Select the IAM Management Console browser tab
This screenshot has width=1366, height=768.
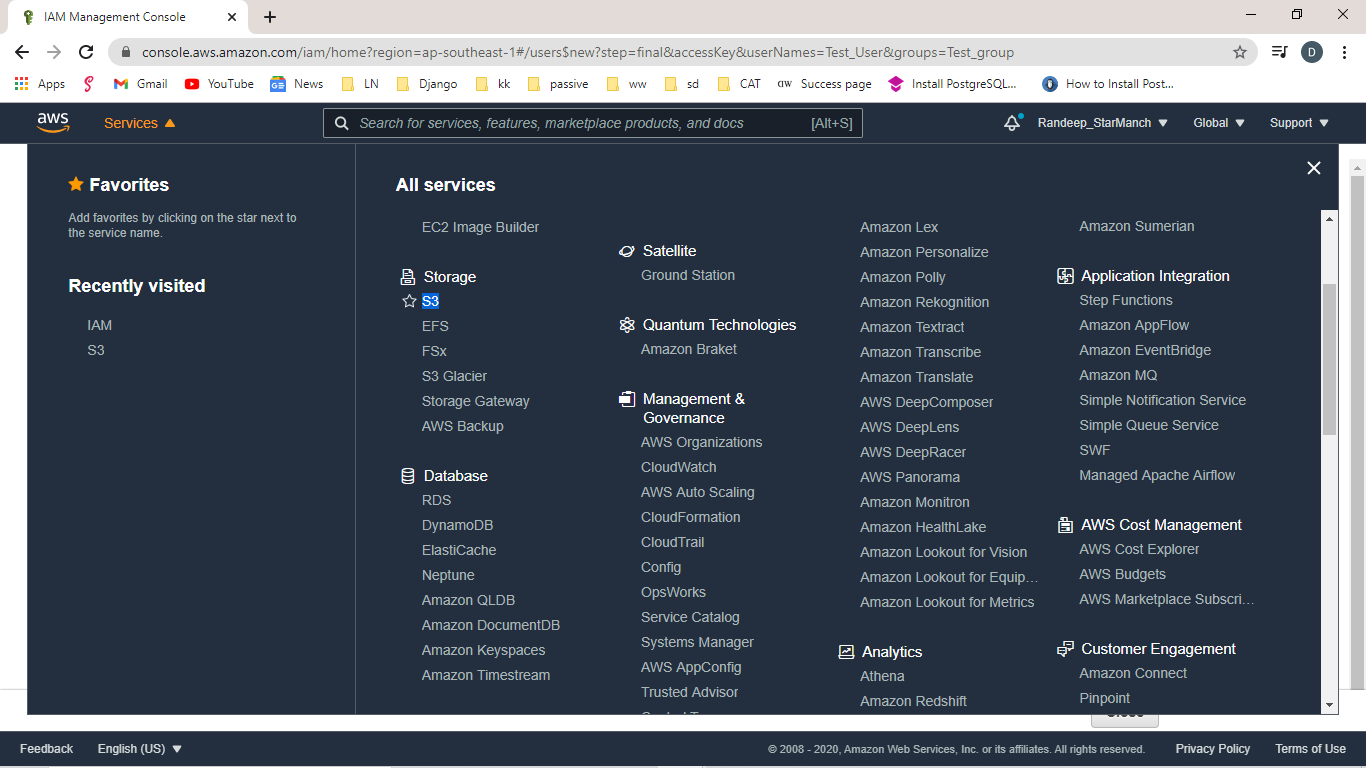point(128,17)
